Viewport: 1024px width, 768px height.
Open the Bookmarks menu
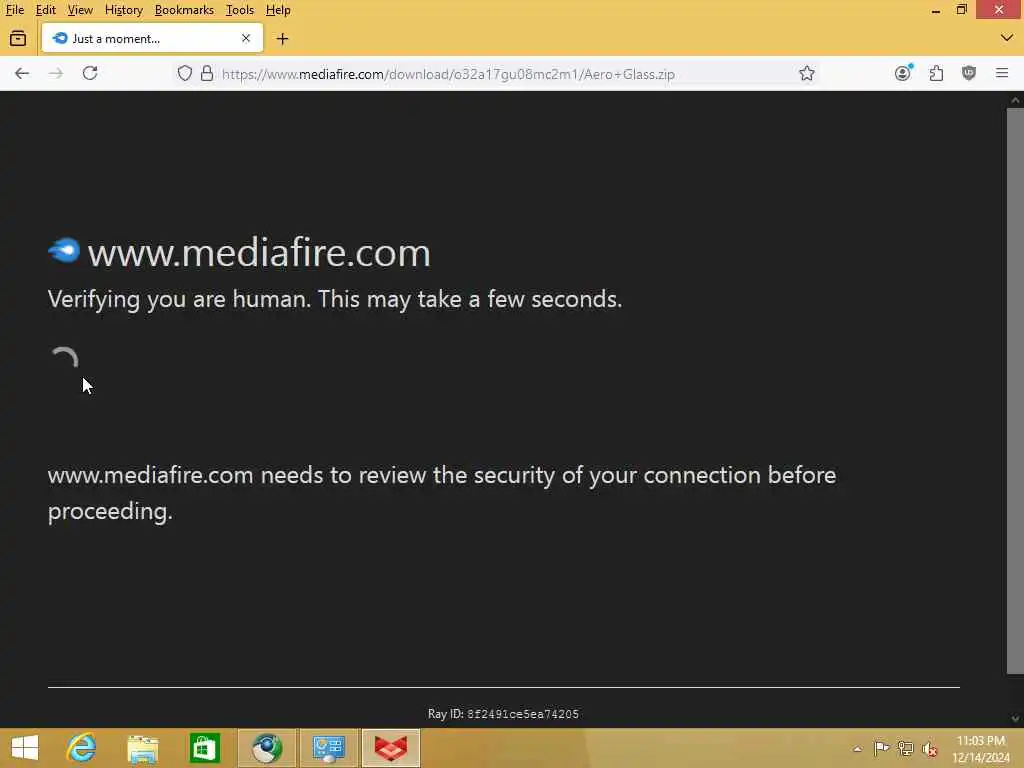[184, 10]
